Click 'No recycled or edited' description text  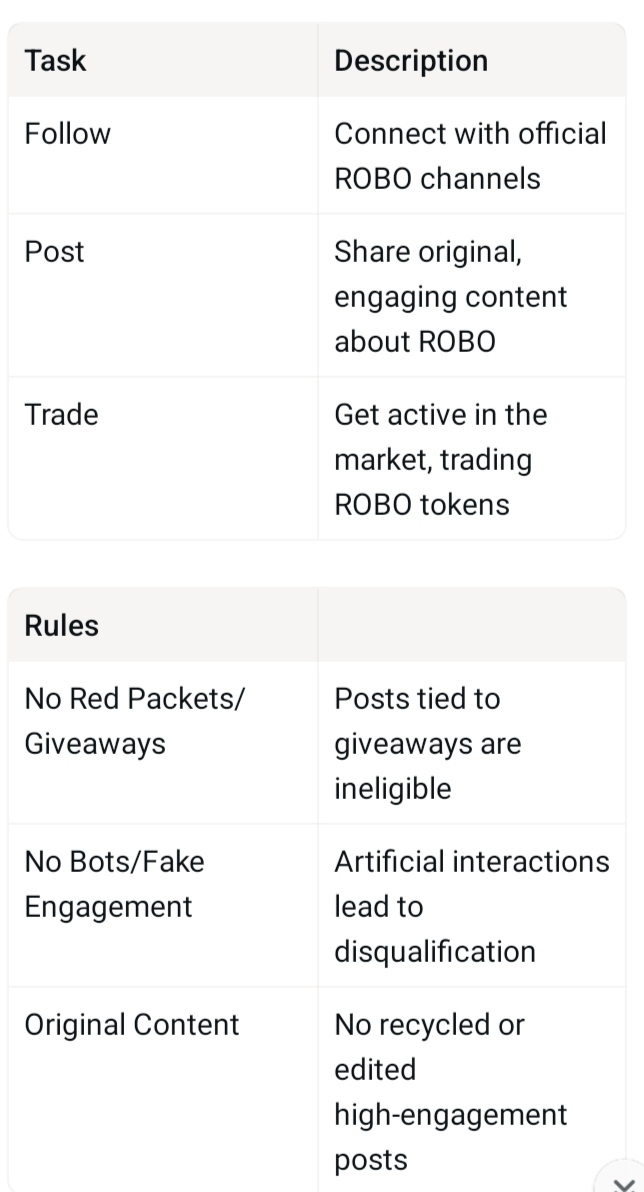pyautogui.click(x=429, y=1047)
